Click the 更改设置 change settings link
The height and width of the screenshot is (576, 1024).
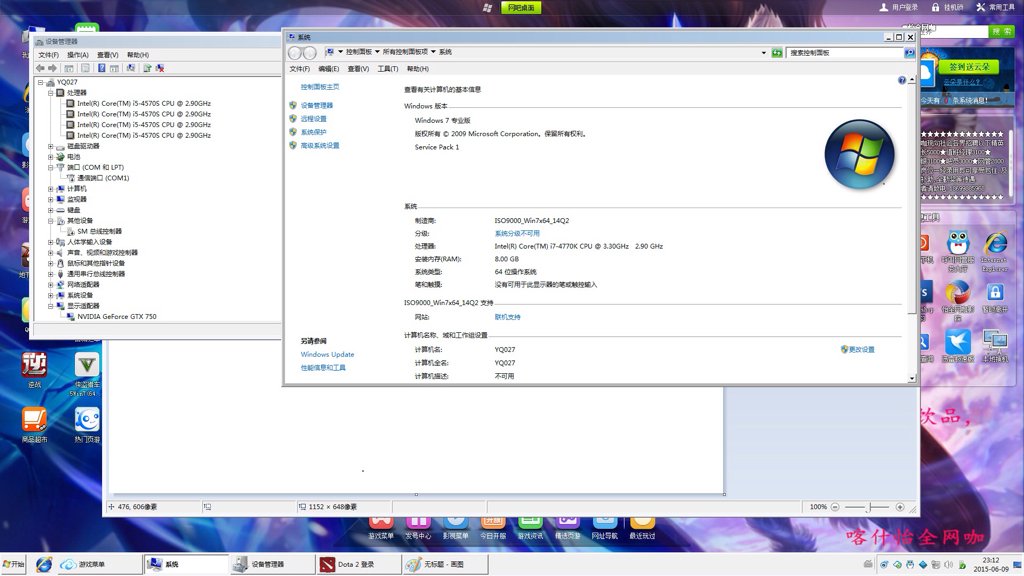pyautogui.click(x=860, y=349)
